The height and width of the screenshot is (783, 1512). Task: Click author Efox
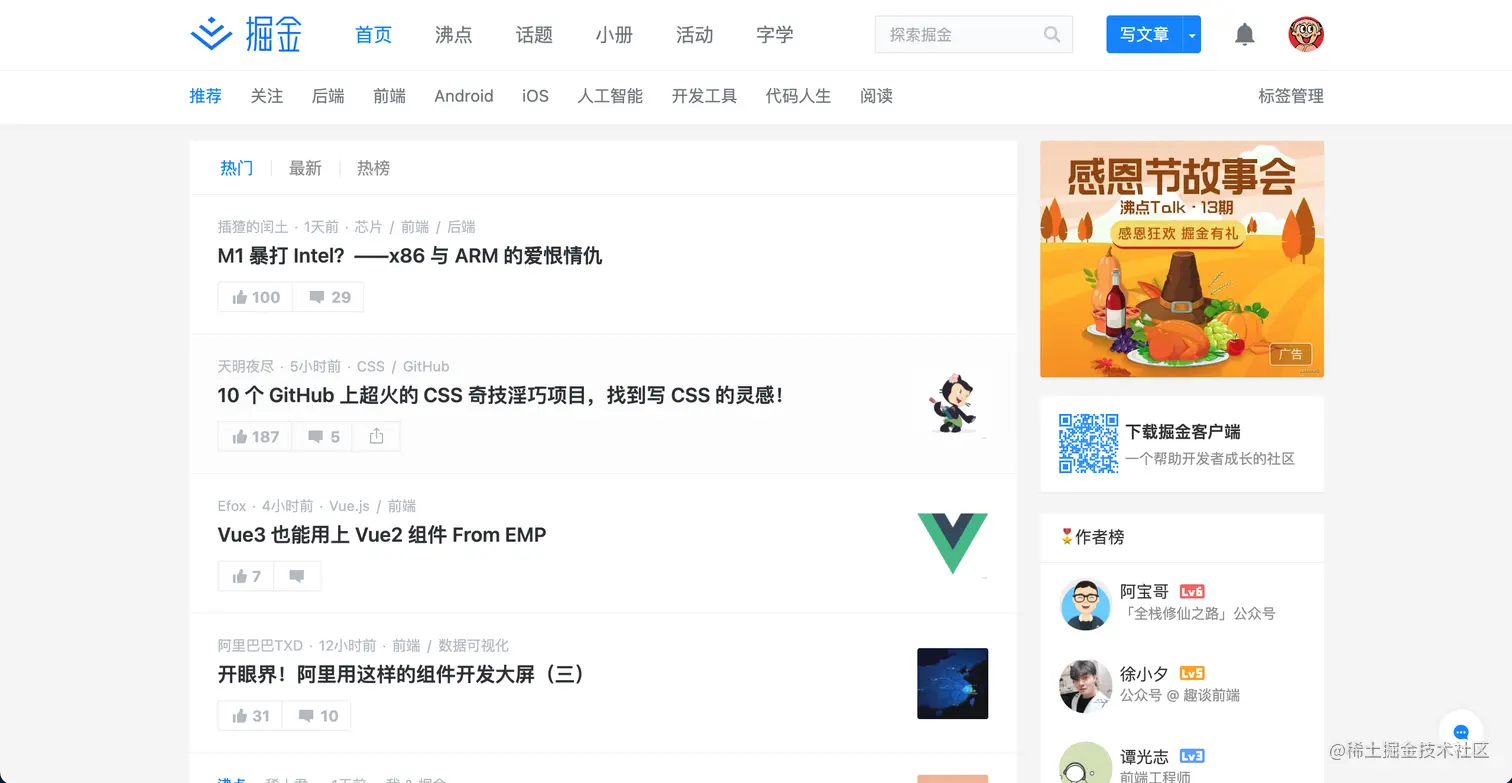coord(232,506)
